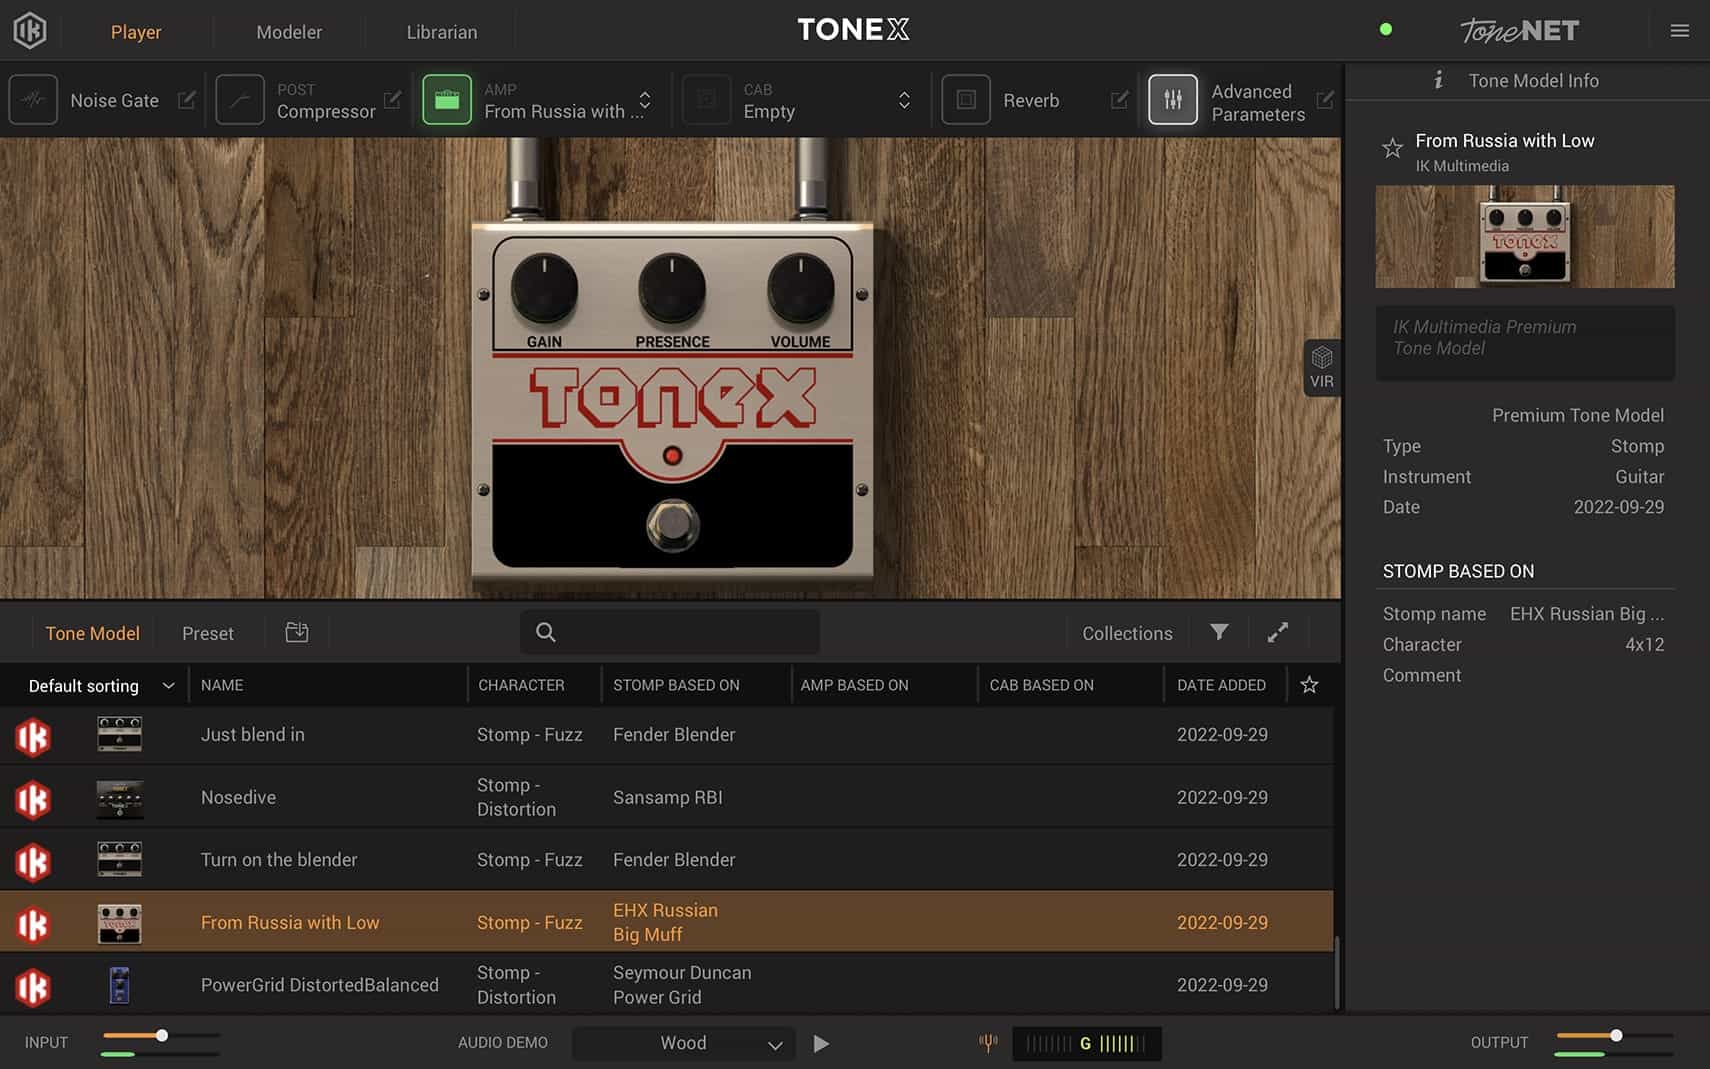
Task: Sort by CHARACTER column header
Action: tap(521, 685)
